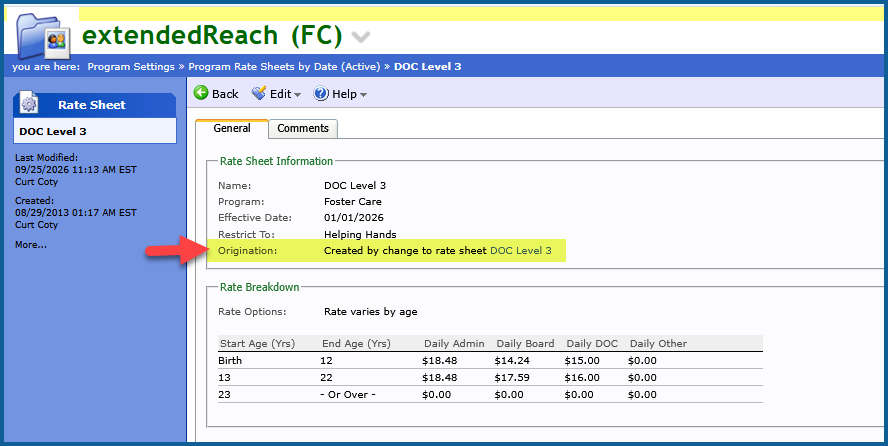Click the Daily Admin column header
Image resolution: width=888 pixels, height=446 pixels.
pos(454,344)
